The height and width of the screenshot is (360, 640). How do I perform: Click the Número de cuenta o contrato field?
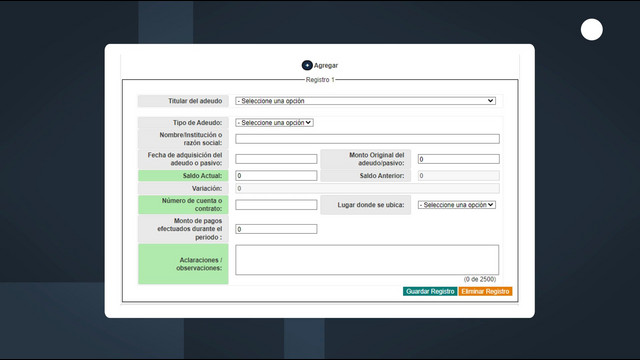pyautogui.click(x=276, y=205)
